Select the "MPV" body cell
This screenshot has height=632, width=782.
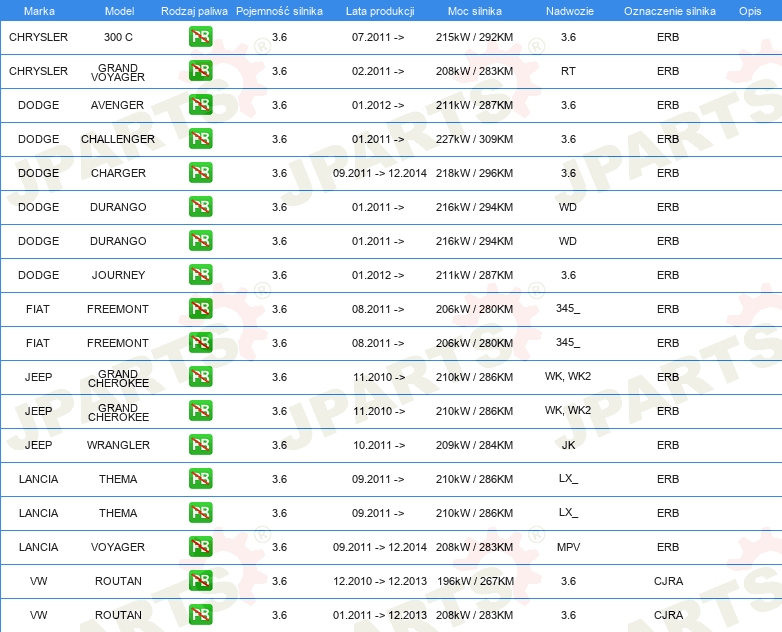coord(568,547)
